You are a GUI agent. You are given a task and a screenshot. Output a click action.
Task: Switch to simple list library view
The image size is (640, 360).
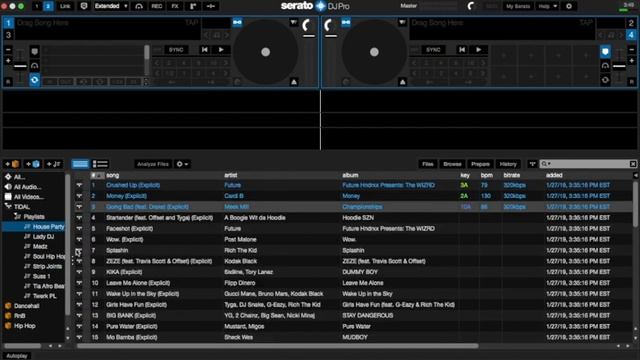tap(80, 164)
